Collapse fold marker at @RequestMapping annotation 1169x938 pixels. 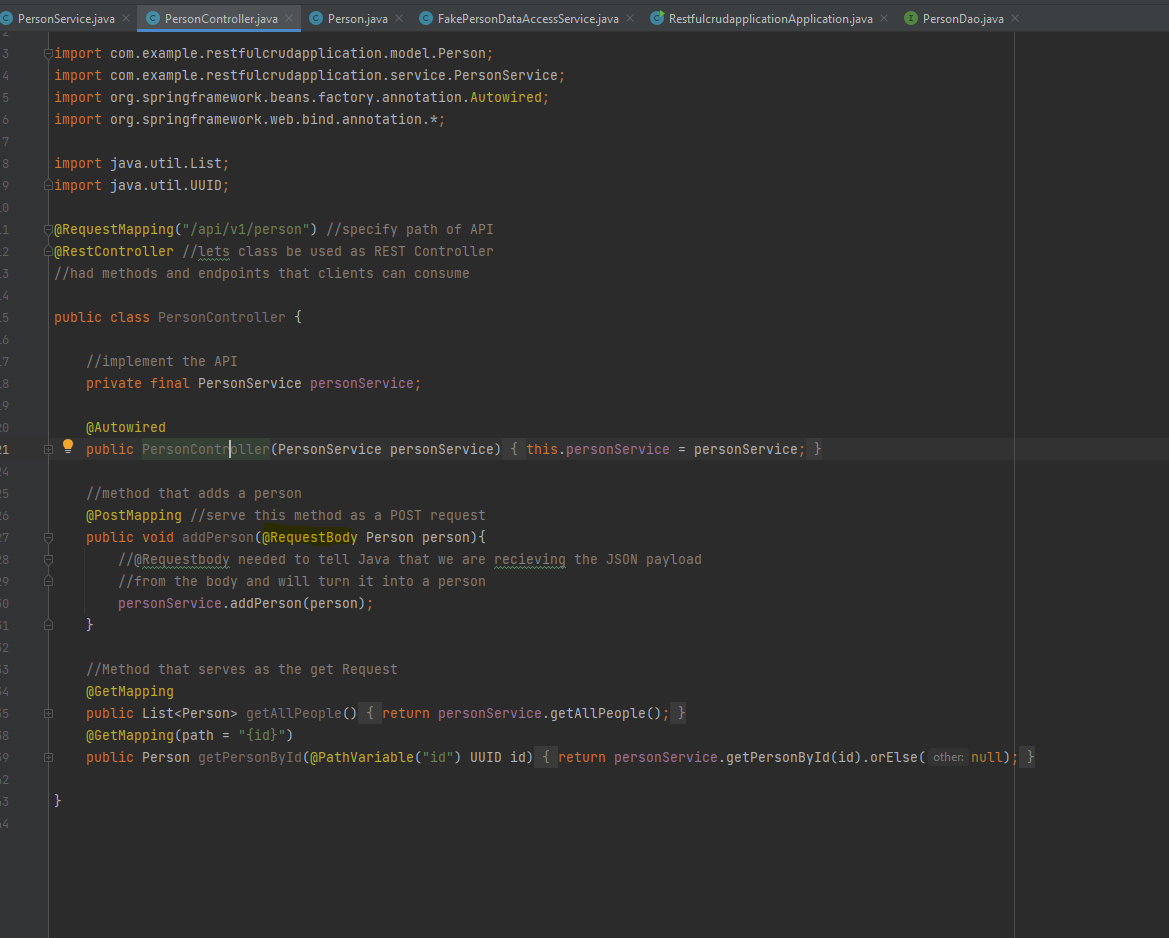[48, 230]
